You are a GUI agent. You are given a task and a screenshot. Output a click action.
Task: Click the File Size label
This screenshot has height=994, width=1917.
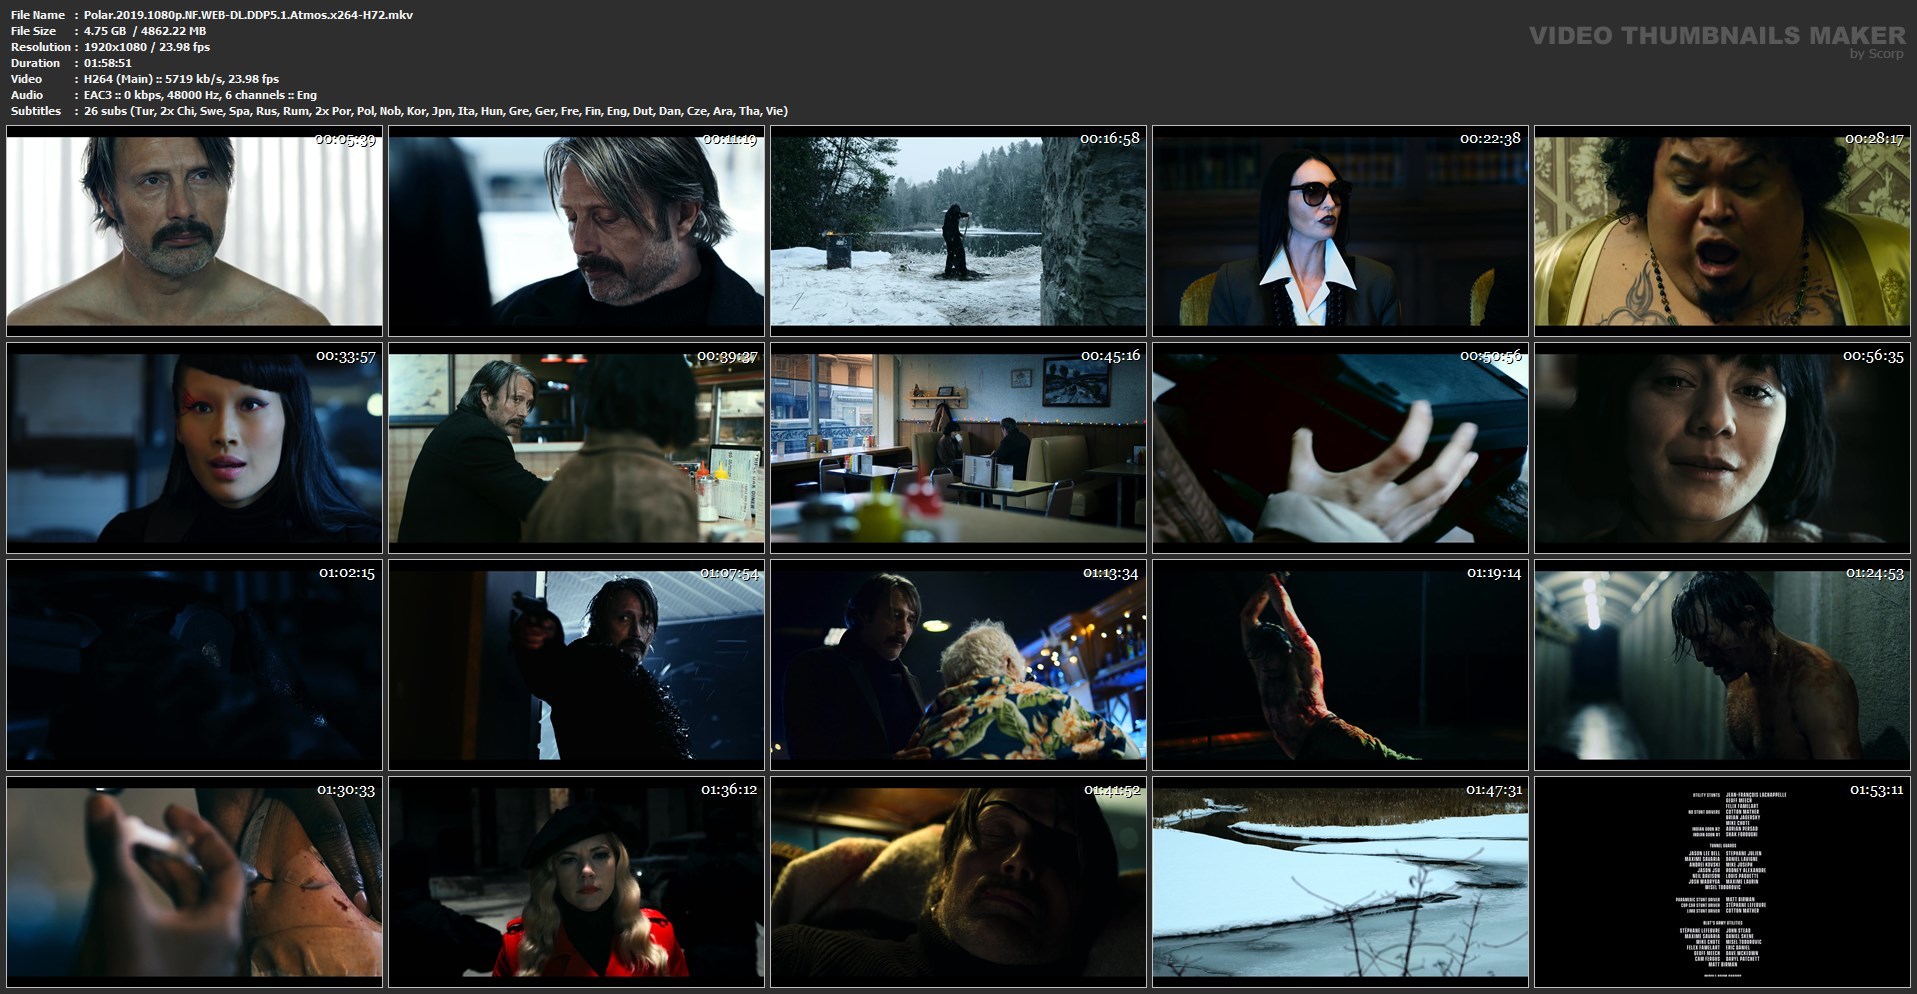coord(33,31)
